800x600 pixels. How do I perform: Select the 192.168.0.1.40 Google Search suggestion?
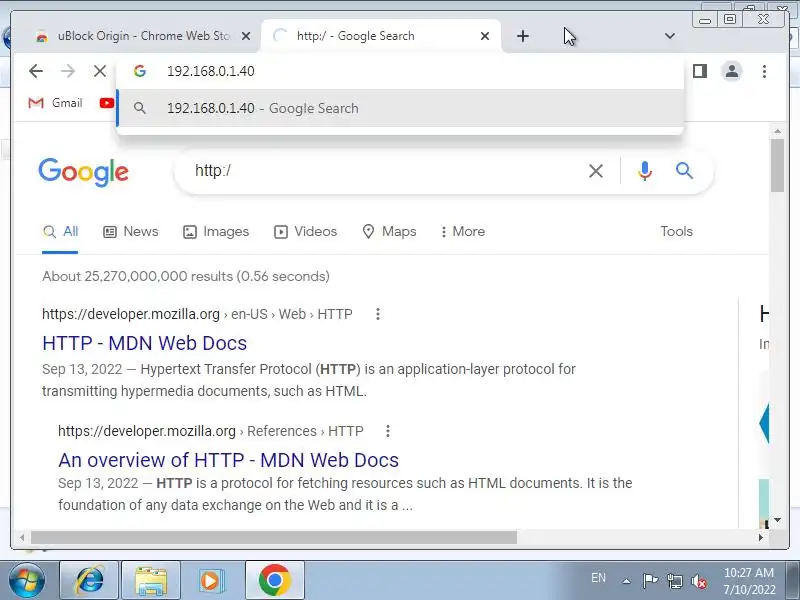click(400, 108)
